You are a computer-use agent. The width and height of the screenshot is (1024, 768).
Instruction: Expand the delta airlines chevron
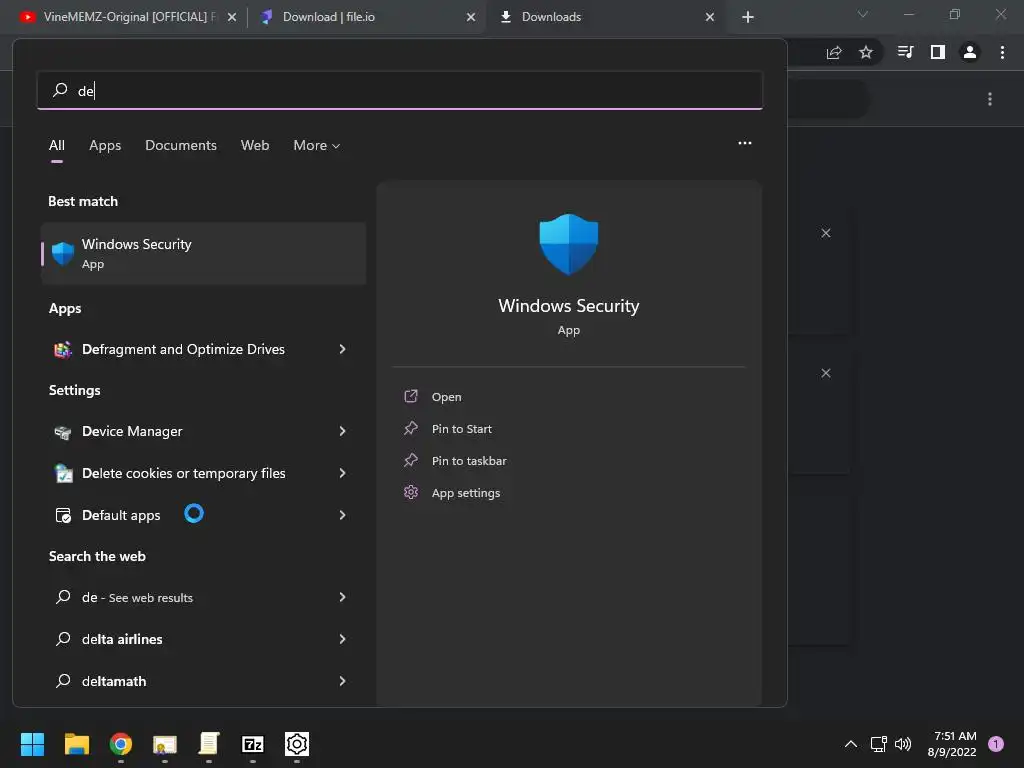coord(342,639)
